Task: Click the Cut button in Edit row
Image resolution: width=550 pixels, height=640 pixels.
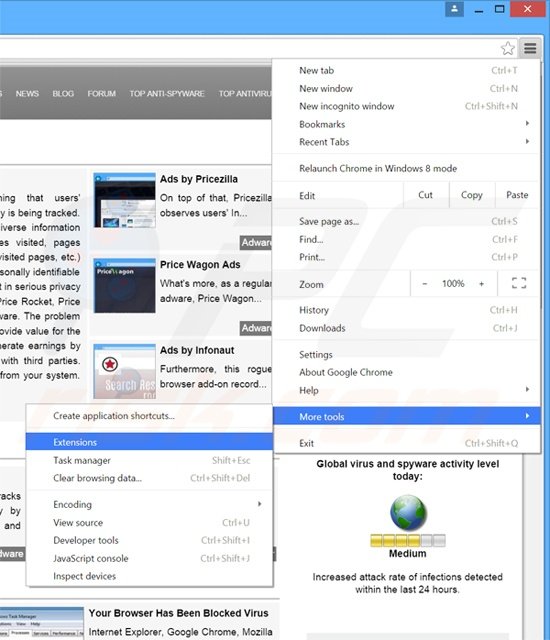Action: (x=426, y=195)
